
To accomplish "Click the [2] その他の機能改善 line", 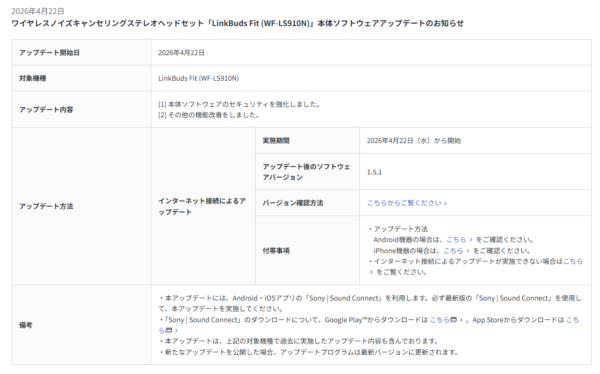I will click(209, 115).
